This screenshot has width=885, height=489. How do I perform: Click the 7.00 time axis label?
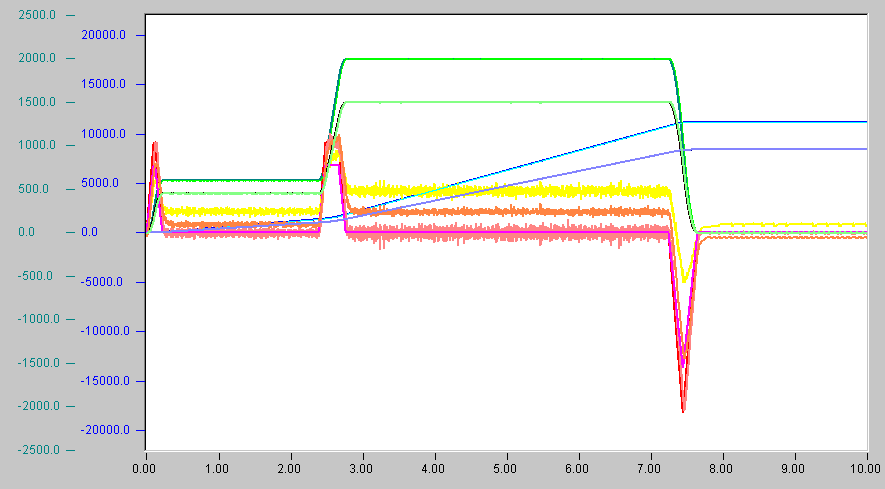pyautogui.click(x=649, y=469)
